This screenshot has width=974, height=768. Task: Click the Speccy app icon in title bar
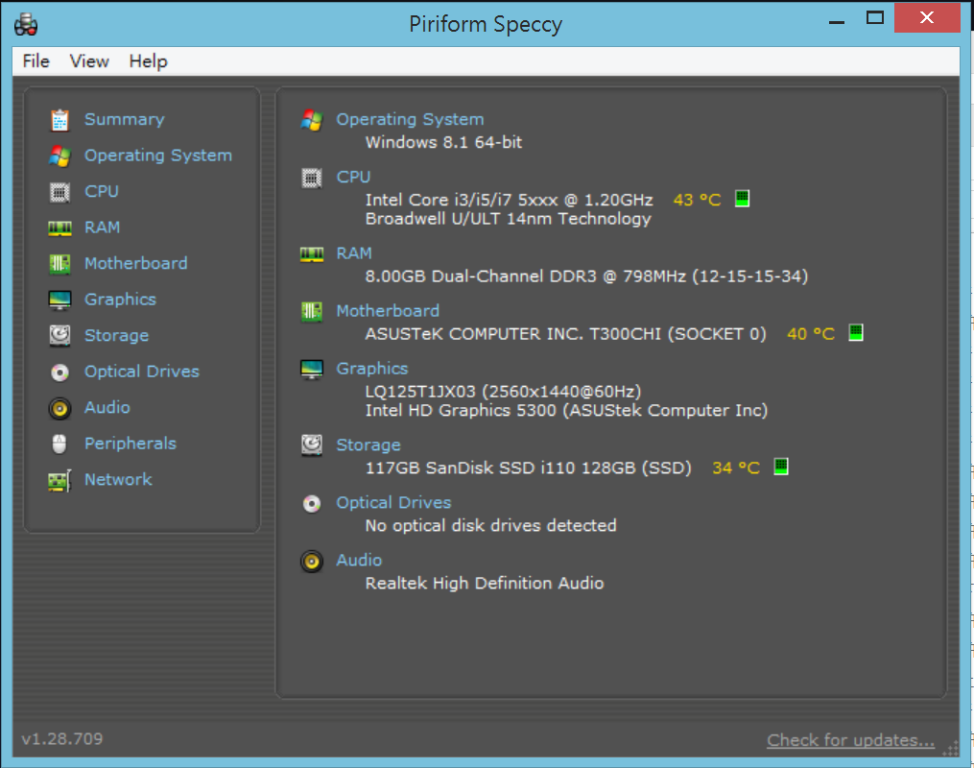(x=26, y=24)
